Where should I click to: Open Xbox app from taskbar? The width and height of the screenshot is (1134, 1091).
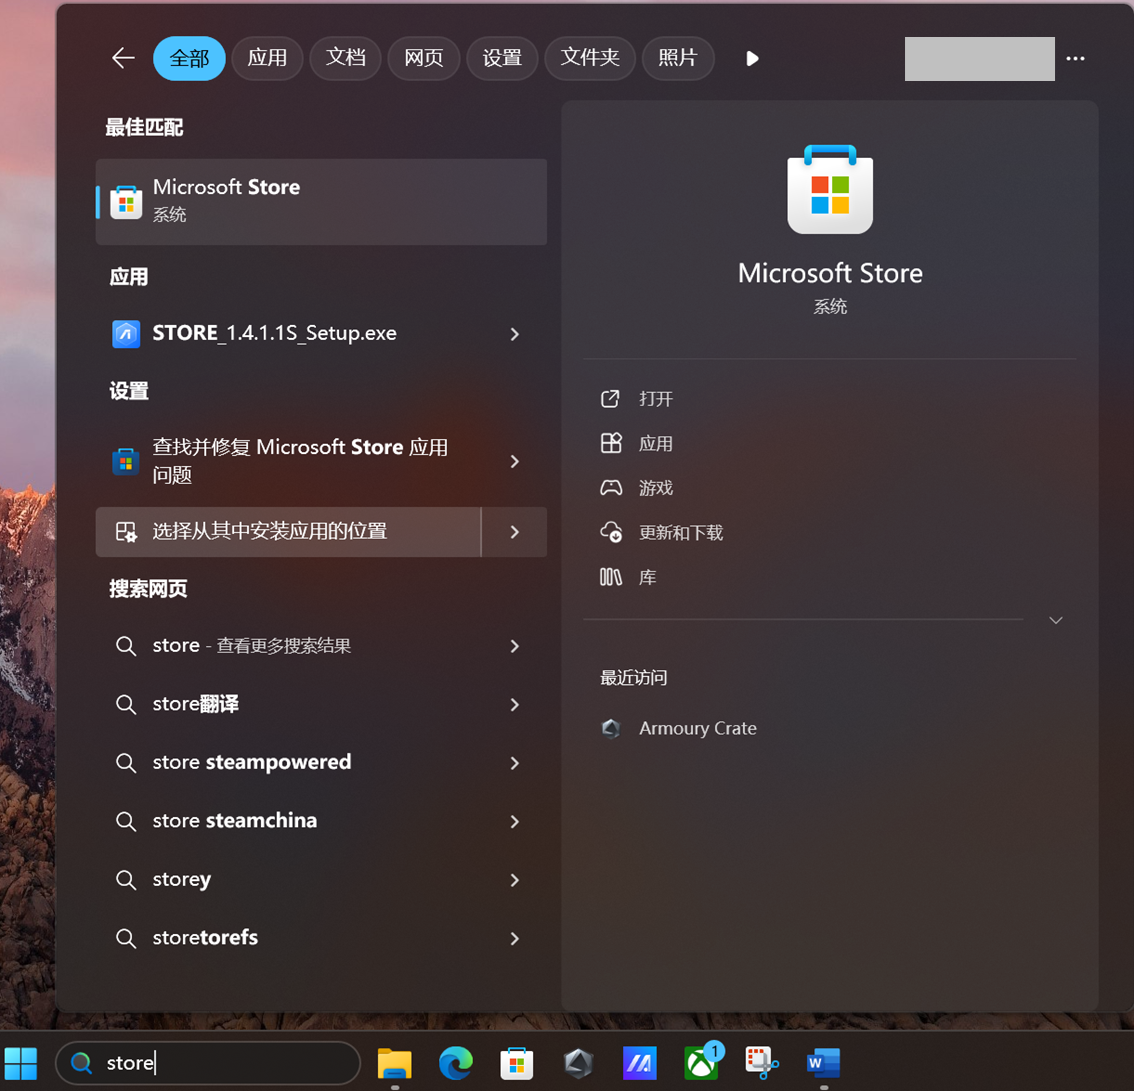click(x=702, y=1063)
